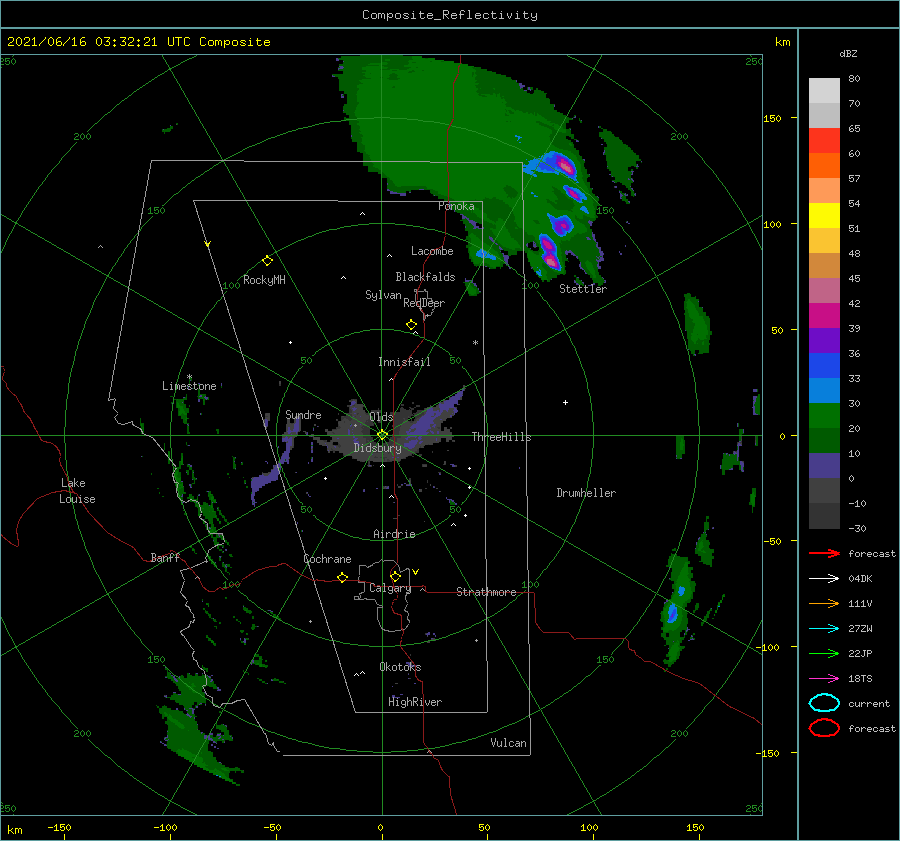Click the magenta swatch in the dBZ scale

click(x=824, y=315)
